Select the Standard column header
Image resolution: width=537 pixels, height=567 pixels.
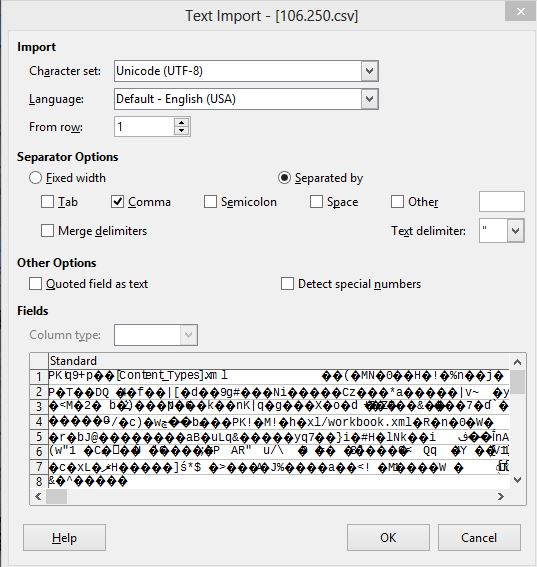278,361
